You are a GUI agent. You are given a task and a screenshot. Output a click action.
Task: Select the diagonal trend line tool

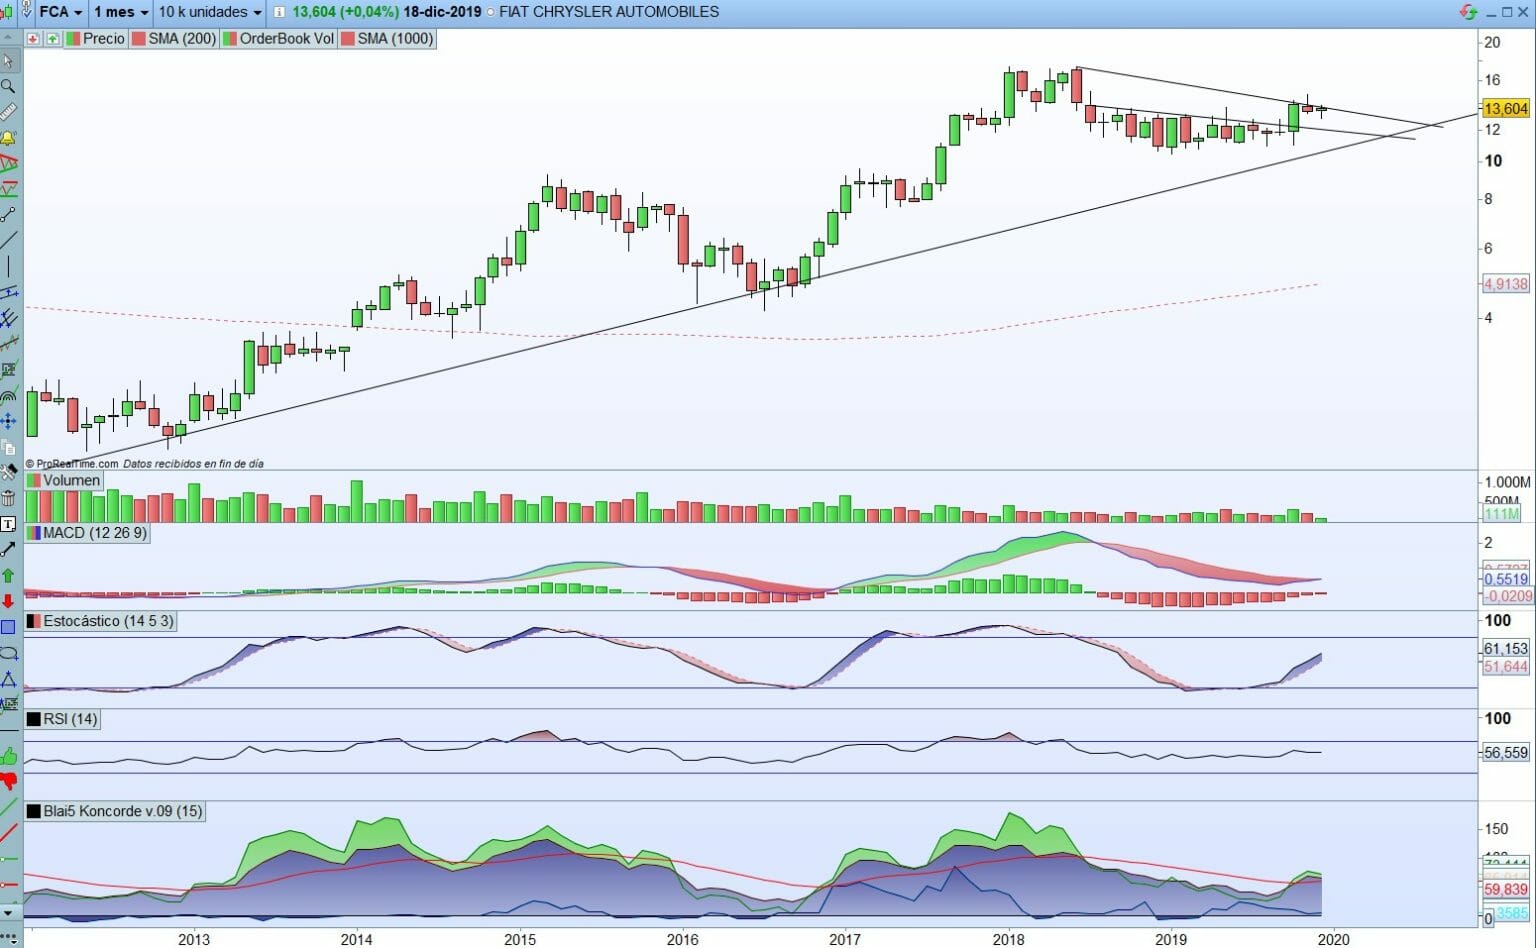click(8, 240)
